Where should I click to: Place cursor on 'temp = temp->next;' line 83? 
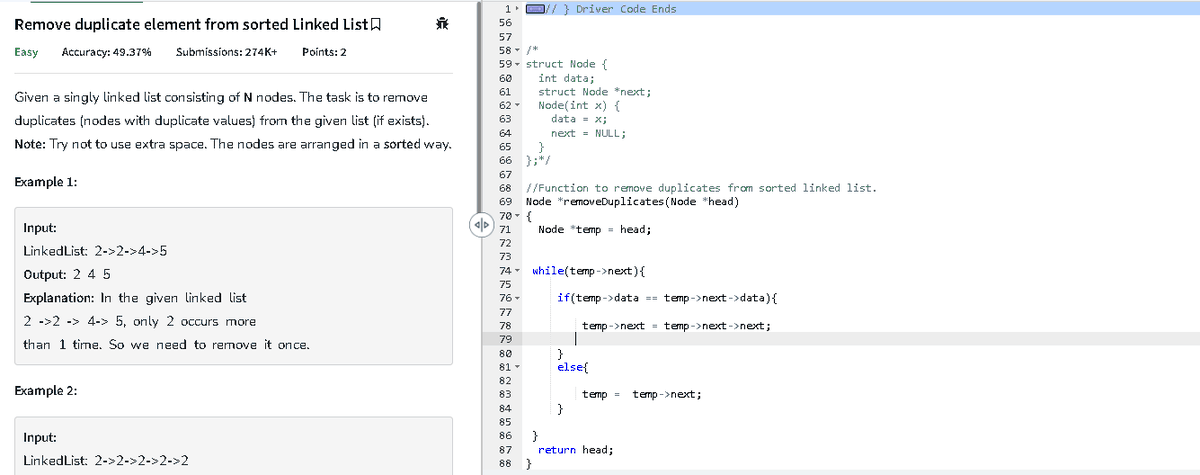point(641,395)
